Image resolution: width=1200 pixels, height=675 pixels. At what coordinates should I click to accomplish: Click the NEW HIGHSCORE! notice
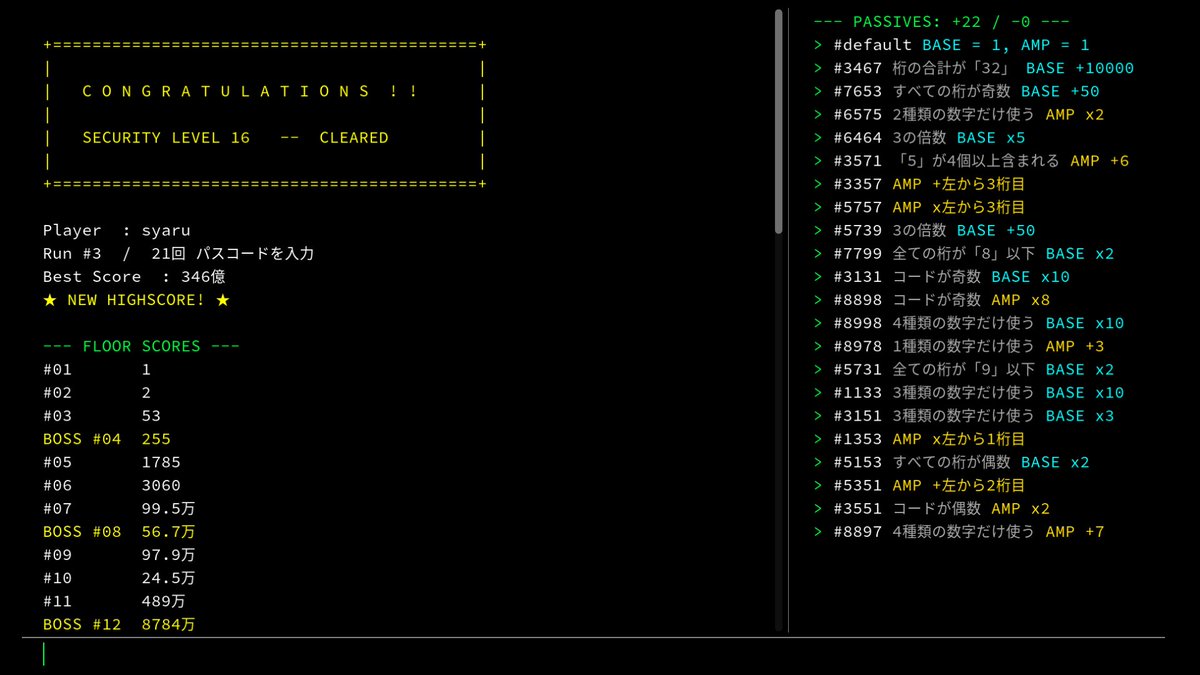pos(136,300)
